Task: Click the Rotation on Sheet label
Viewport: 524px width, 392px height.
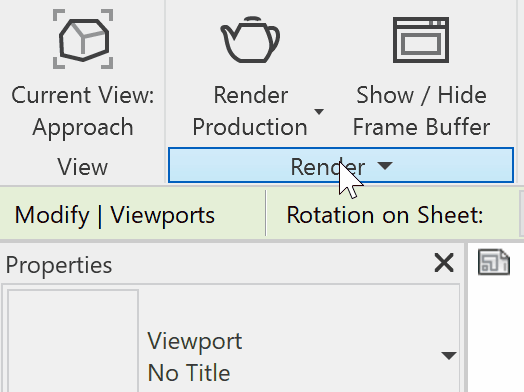Action: [385, 215]
